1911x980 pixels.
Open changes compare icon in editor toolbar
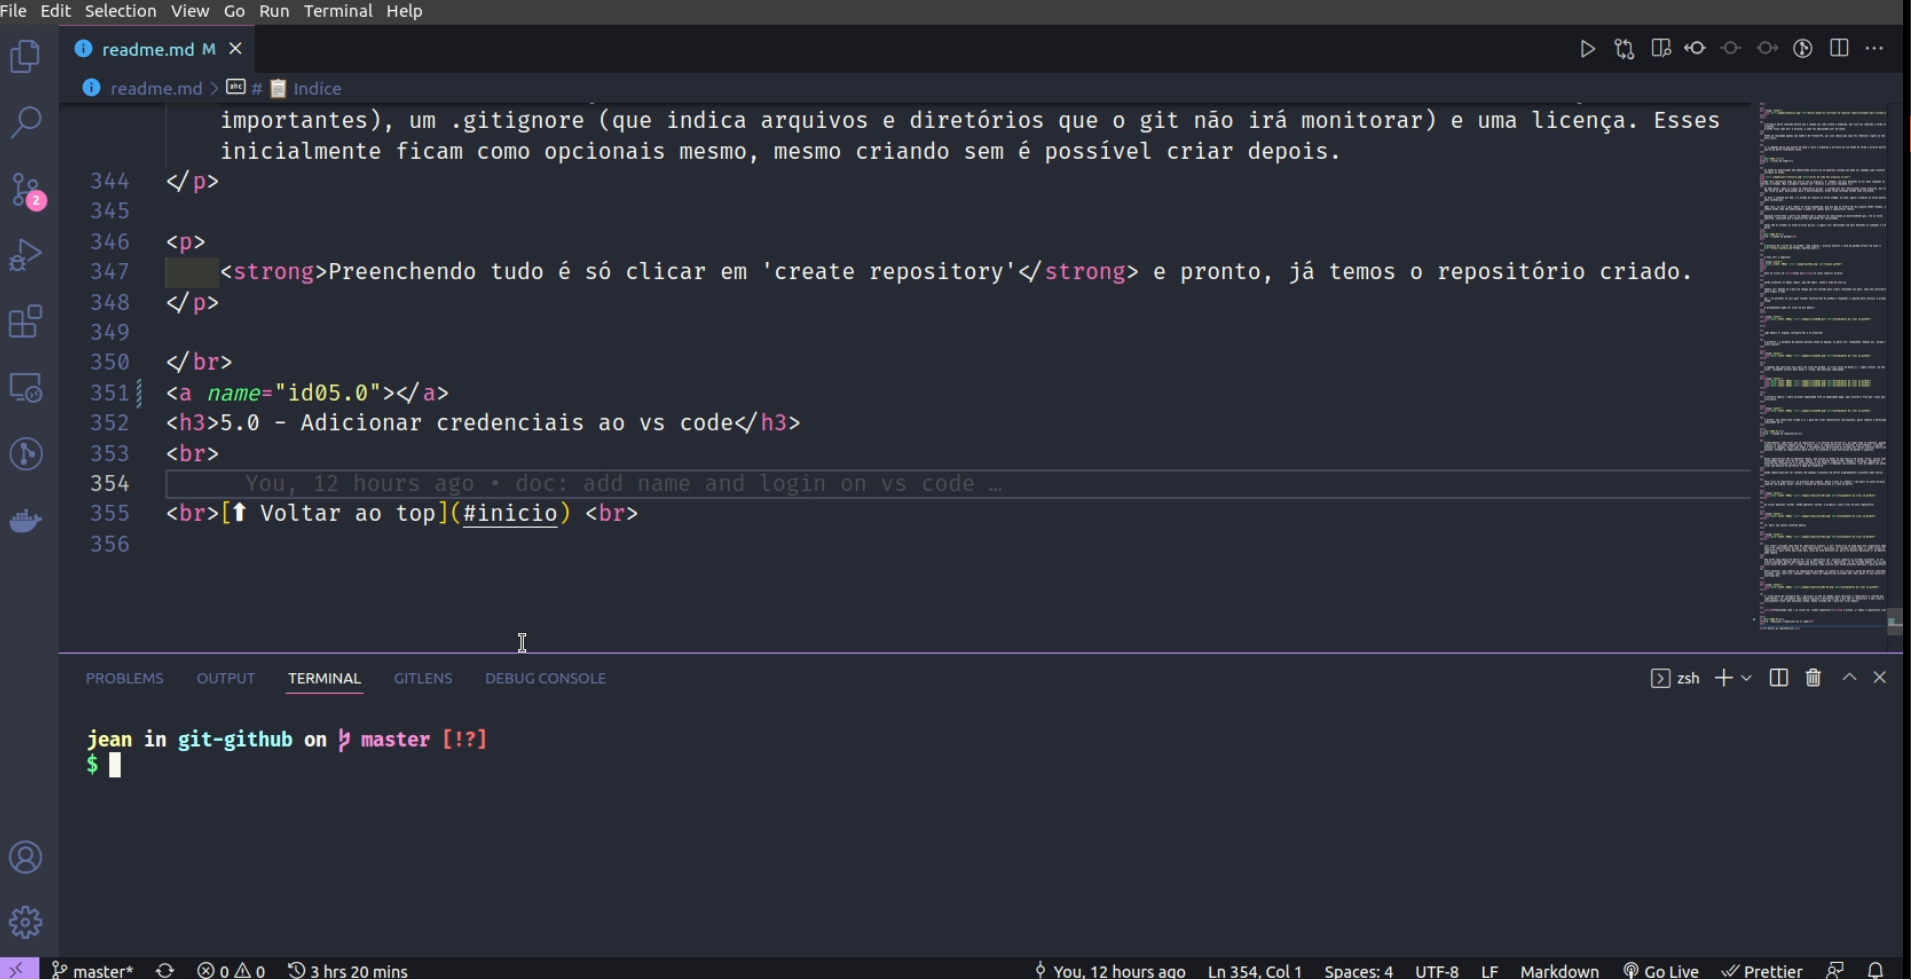1624,49
